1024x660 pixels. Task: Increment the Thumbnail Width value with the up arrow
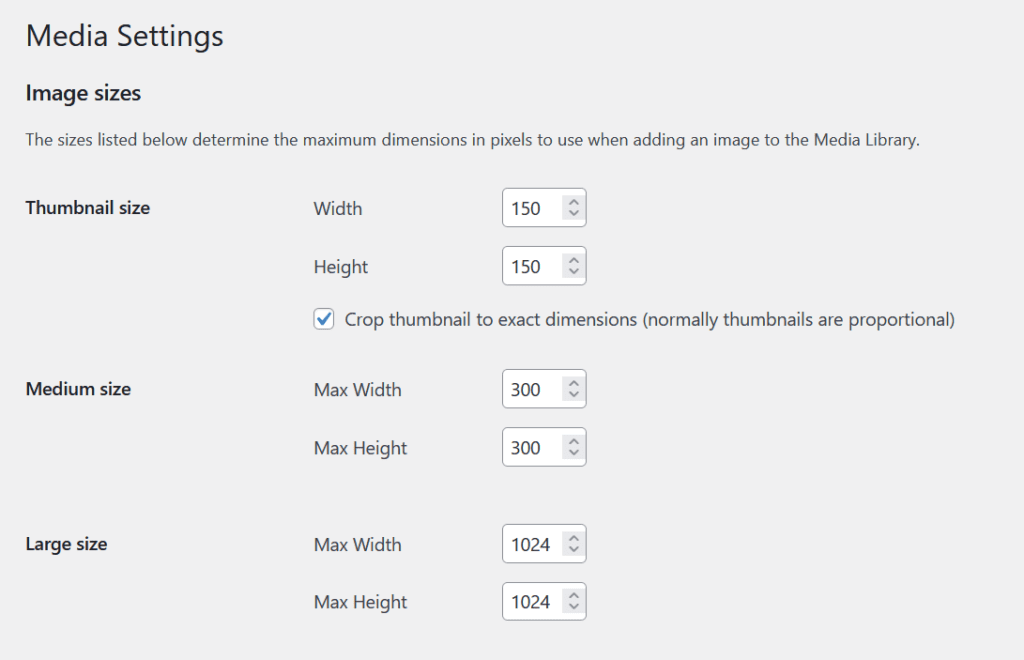click(x=574, y=201)
